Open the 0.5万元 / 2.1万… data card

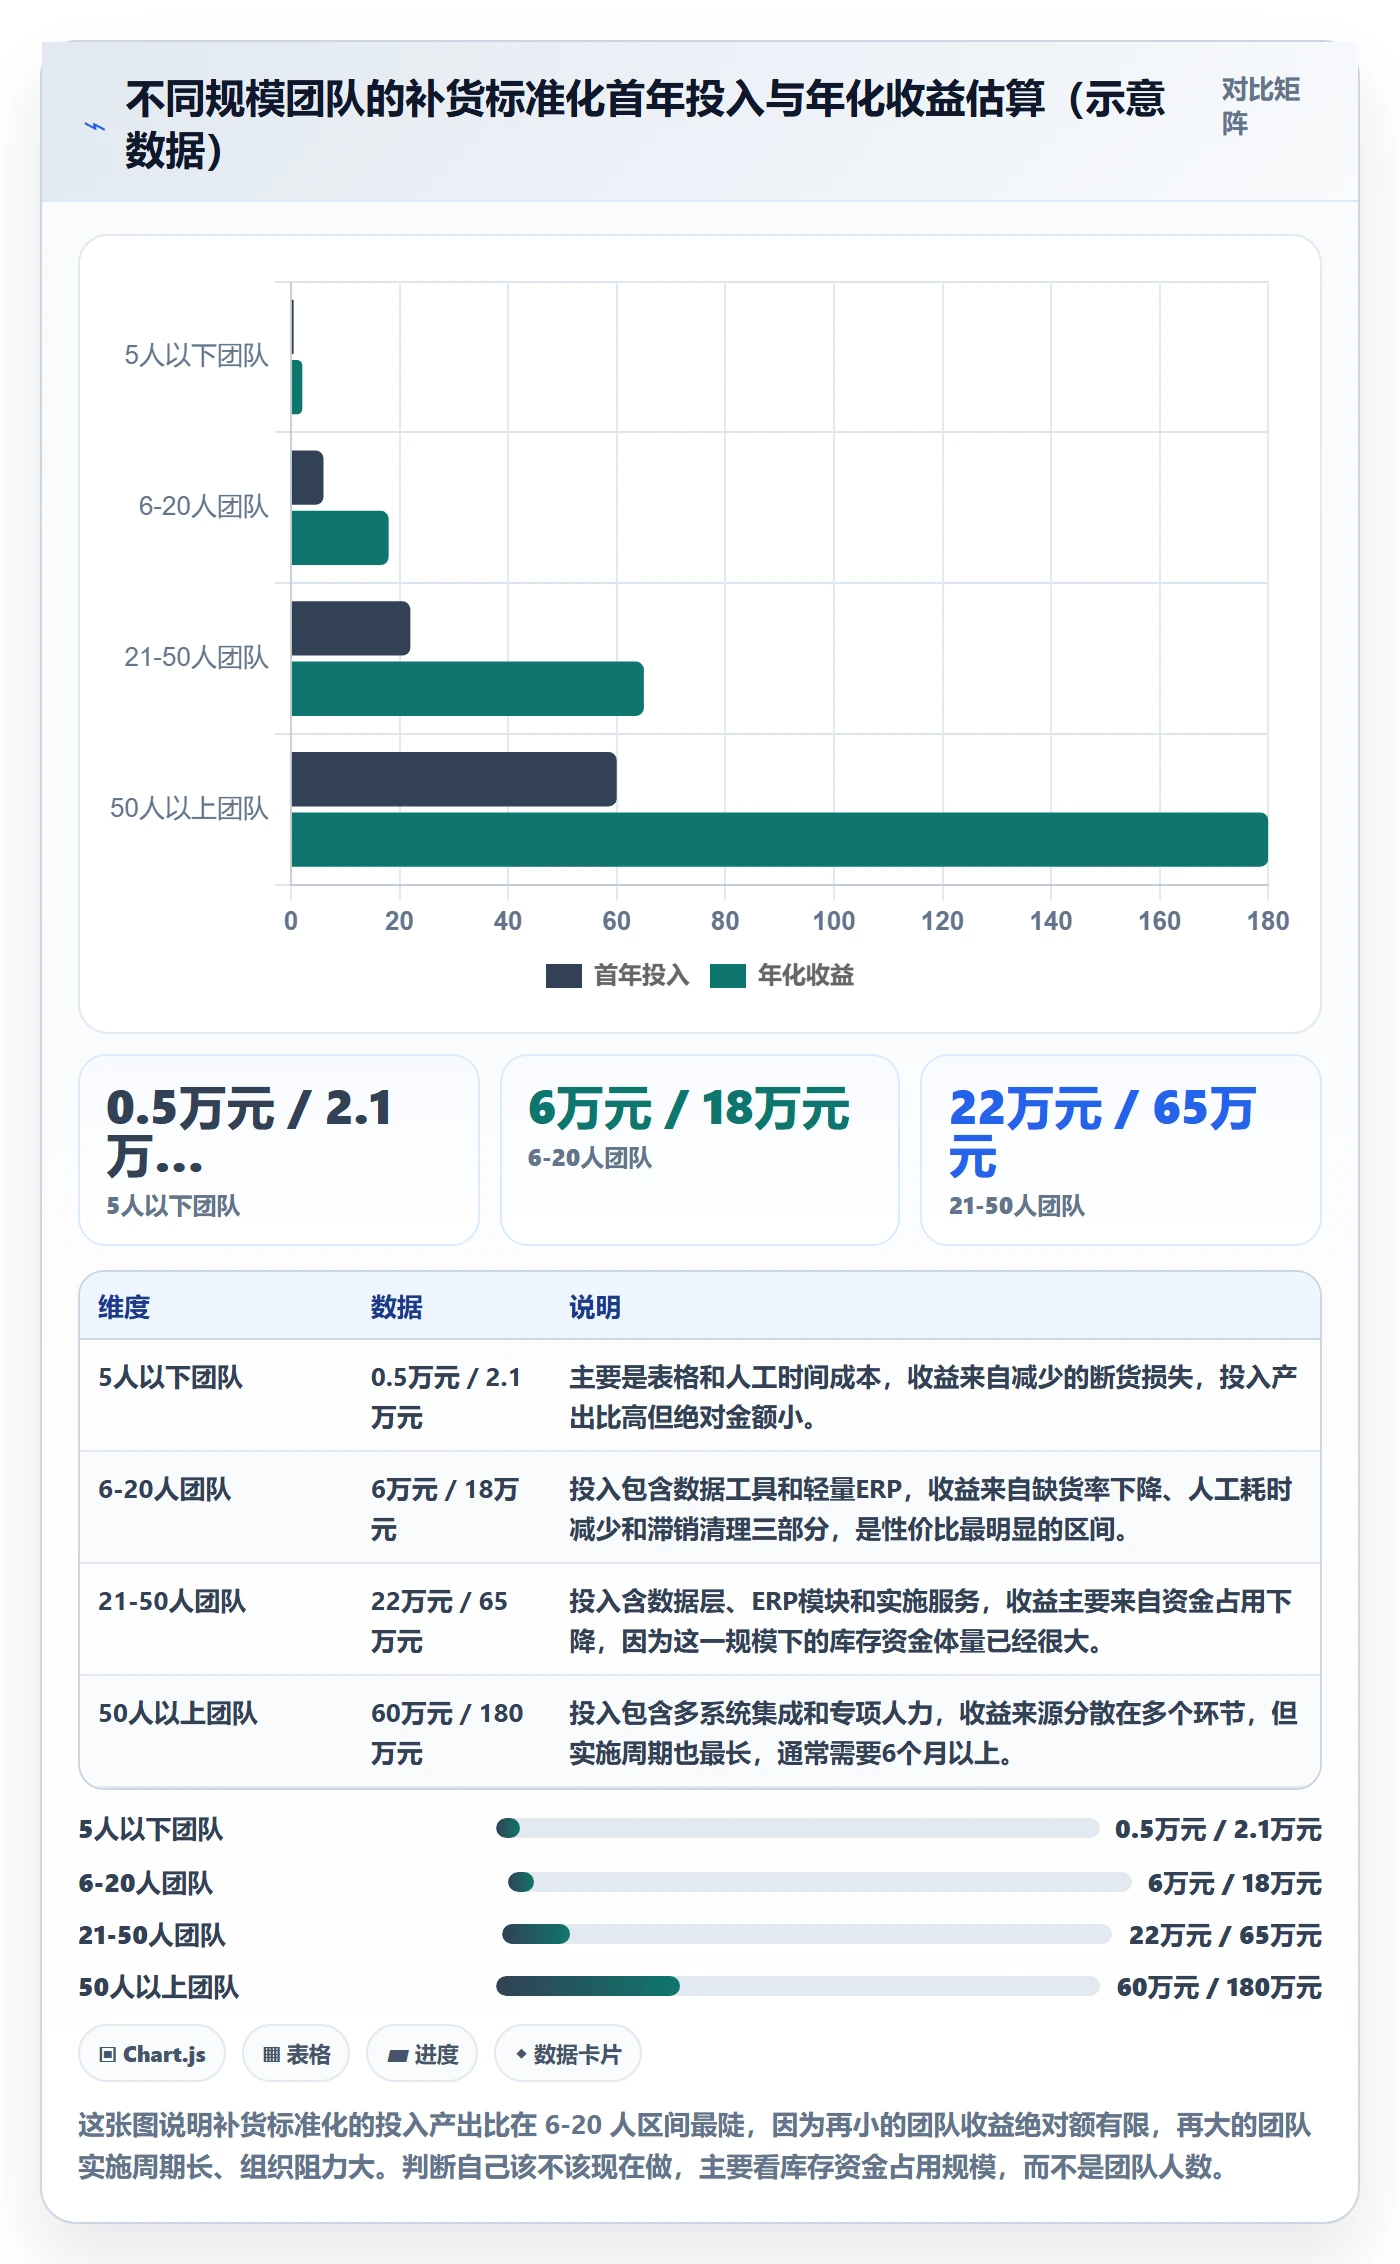[279, 1150]
